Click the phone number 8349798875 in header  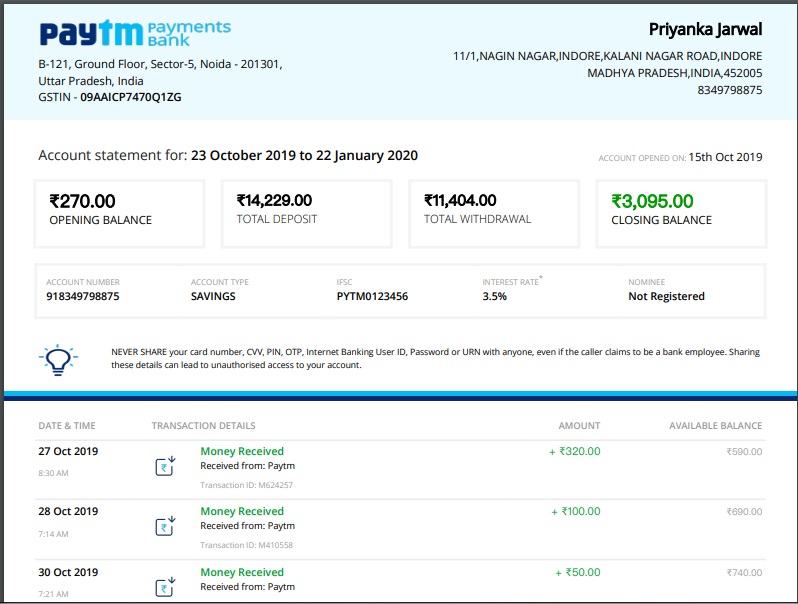[730, 90]
